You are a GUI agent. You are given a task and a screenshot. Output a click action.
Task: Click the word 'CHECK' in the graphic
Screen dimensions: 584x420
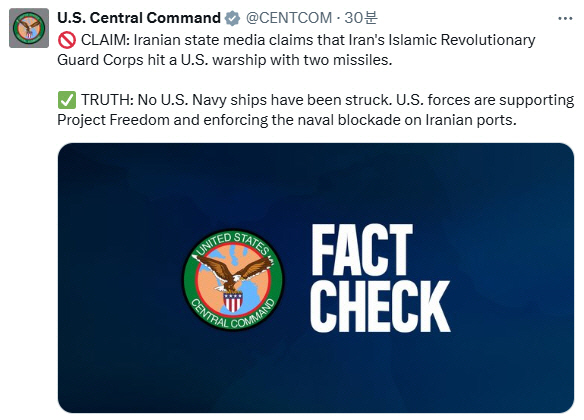[380, 306]
